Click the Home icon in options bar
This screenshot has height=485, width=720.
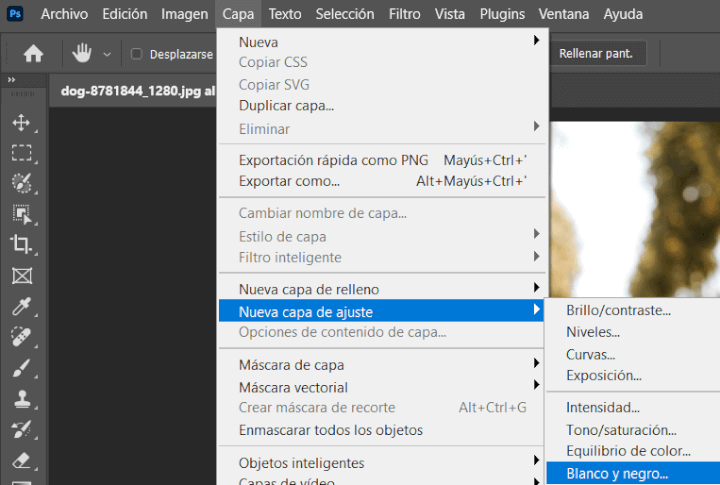click(33, 54)
